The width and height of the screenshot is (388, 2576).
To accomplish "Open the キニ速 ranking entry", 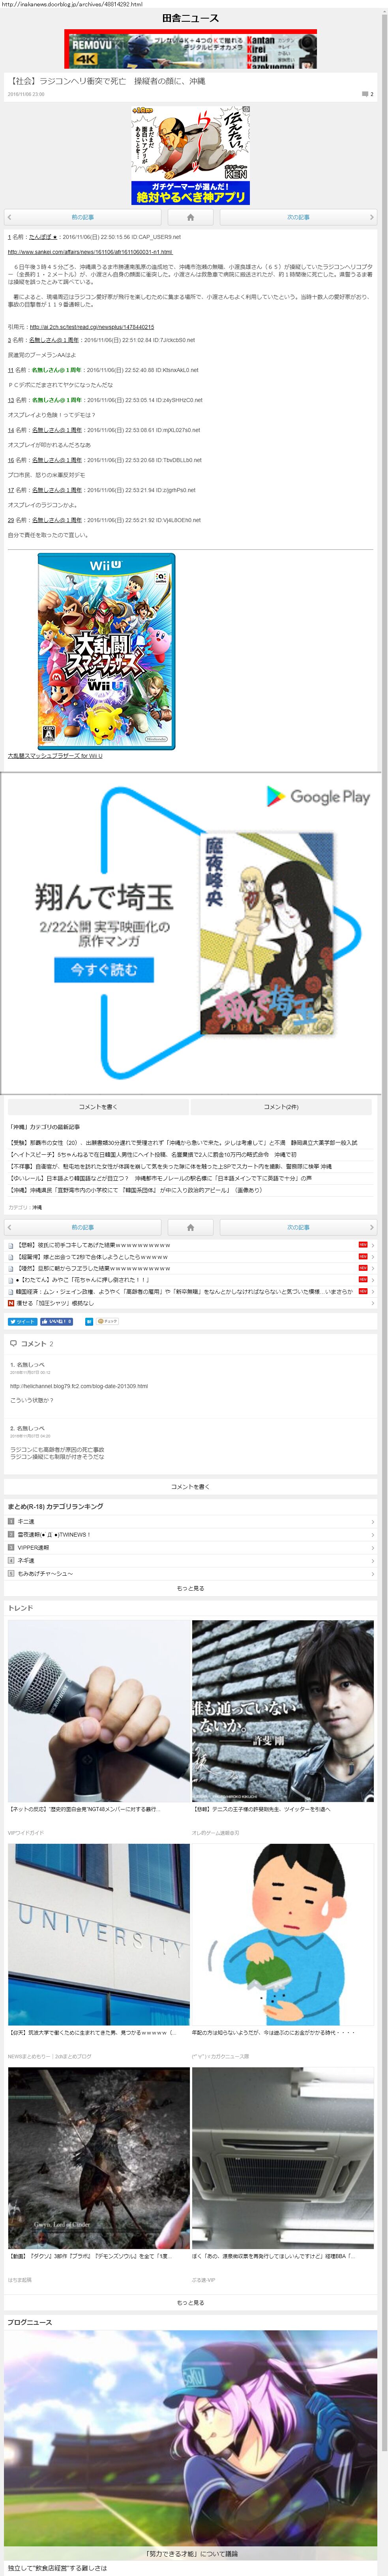I will [x=190, y=1521].
